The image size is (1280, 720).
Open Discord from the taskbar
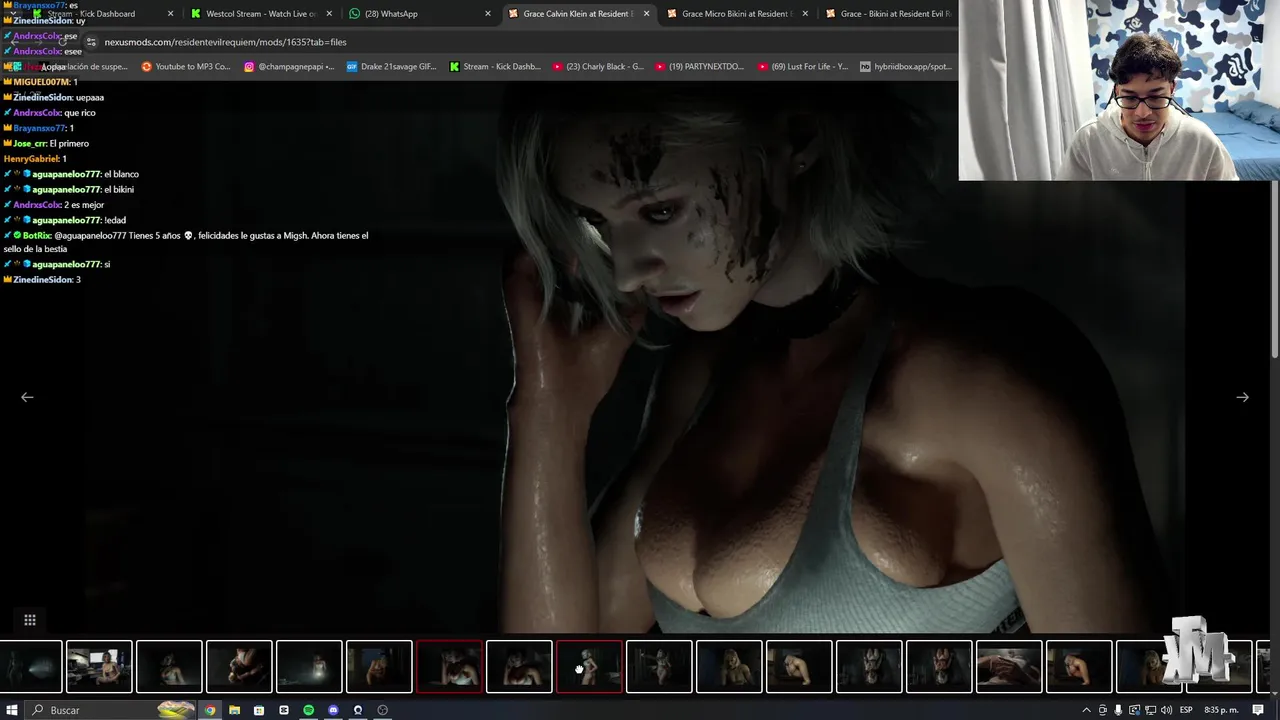[x=333, y=710]
